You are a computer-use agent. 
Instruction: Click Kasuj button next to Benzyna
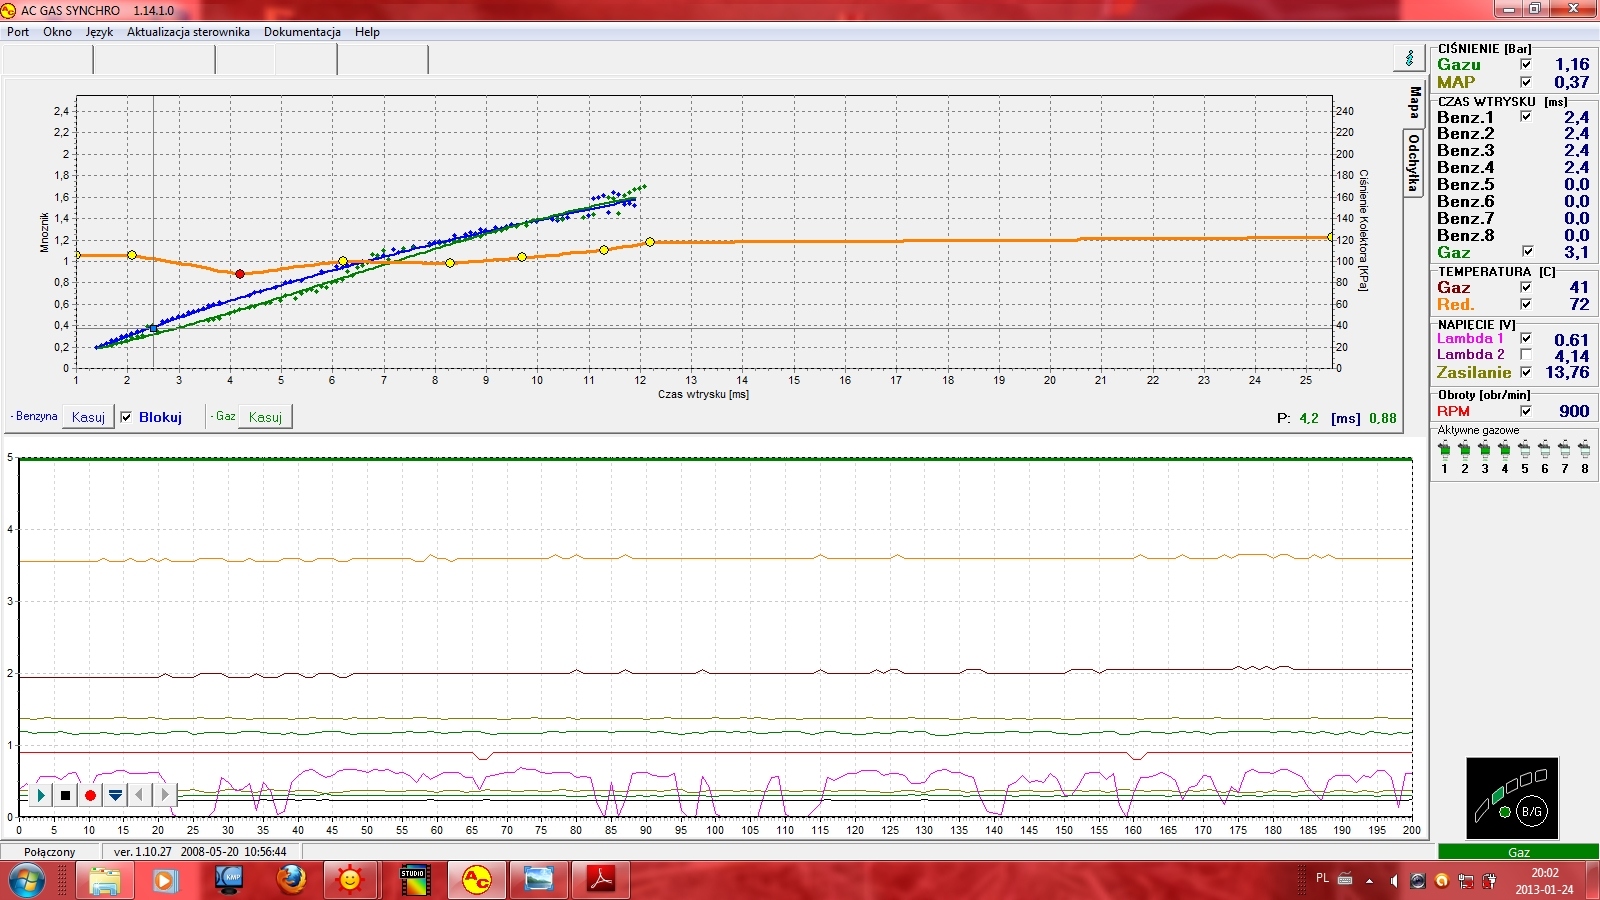(88, 417)
